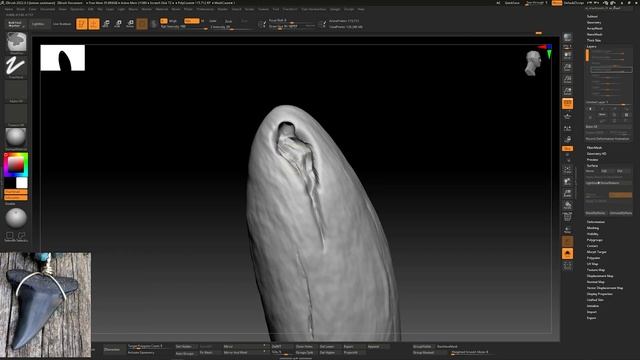
Task: Click the BPR render icon
Action: click(x=567, y=38)
